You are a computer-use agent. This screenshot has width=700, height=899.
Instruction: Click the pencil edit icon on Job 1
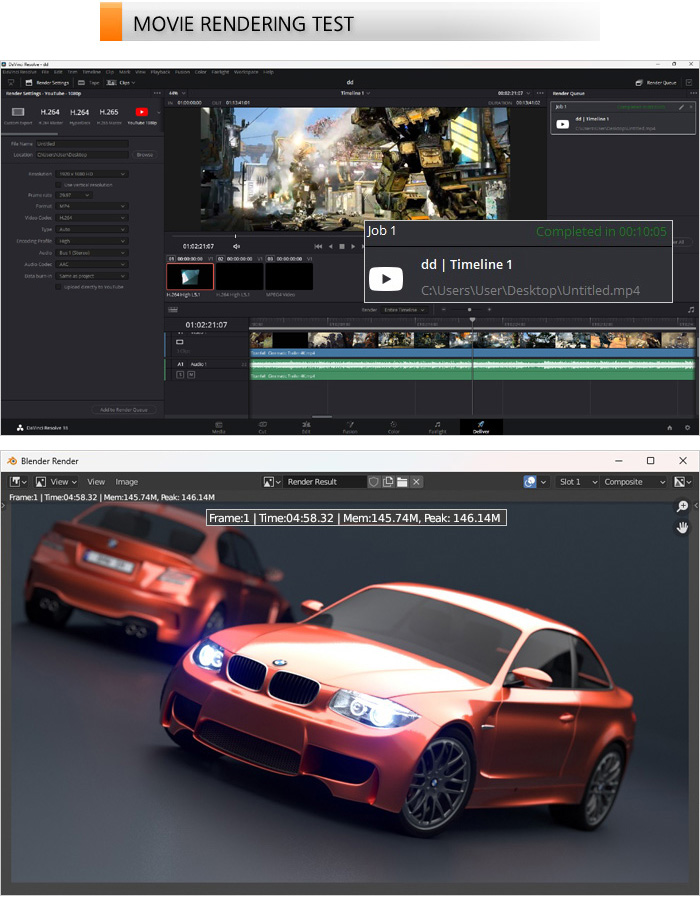click(681, 107)
